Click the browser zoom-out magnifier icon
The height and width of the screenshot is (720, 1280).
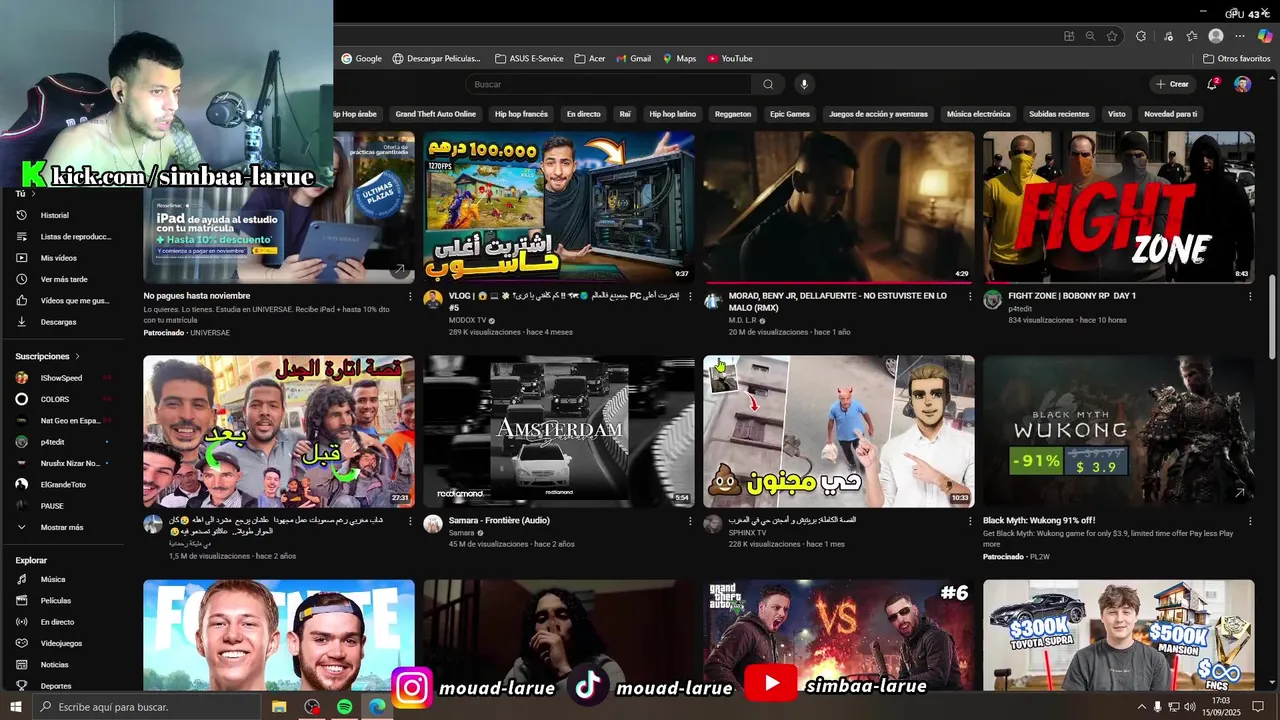click(1090, 35)
